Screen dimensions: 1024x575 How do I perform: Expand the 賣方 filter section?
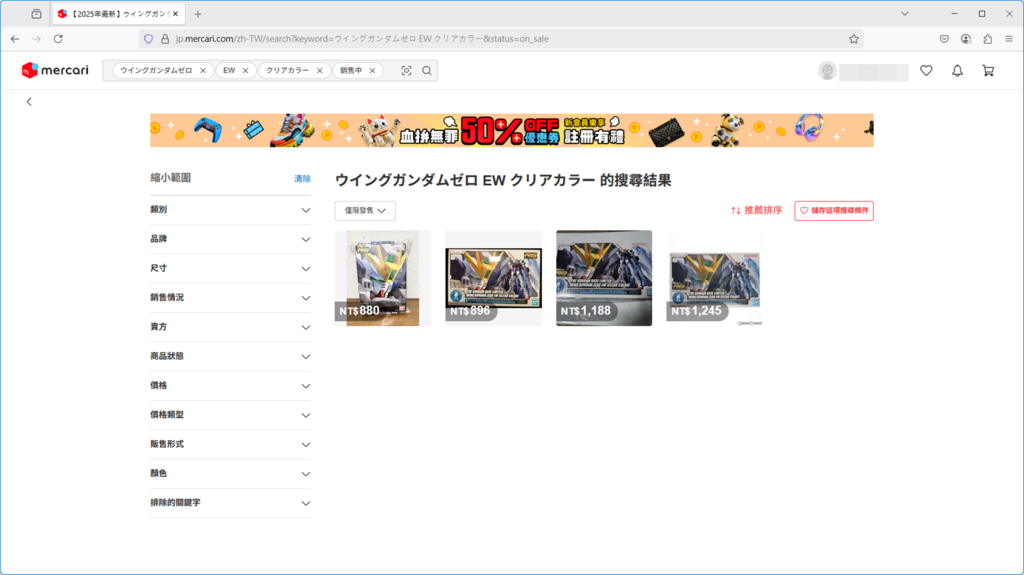(231, 327)
